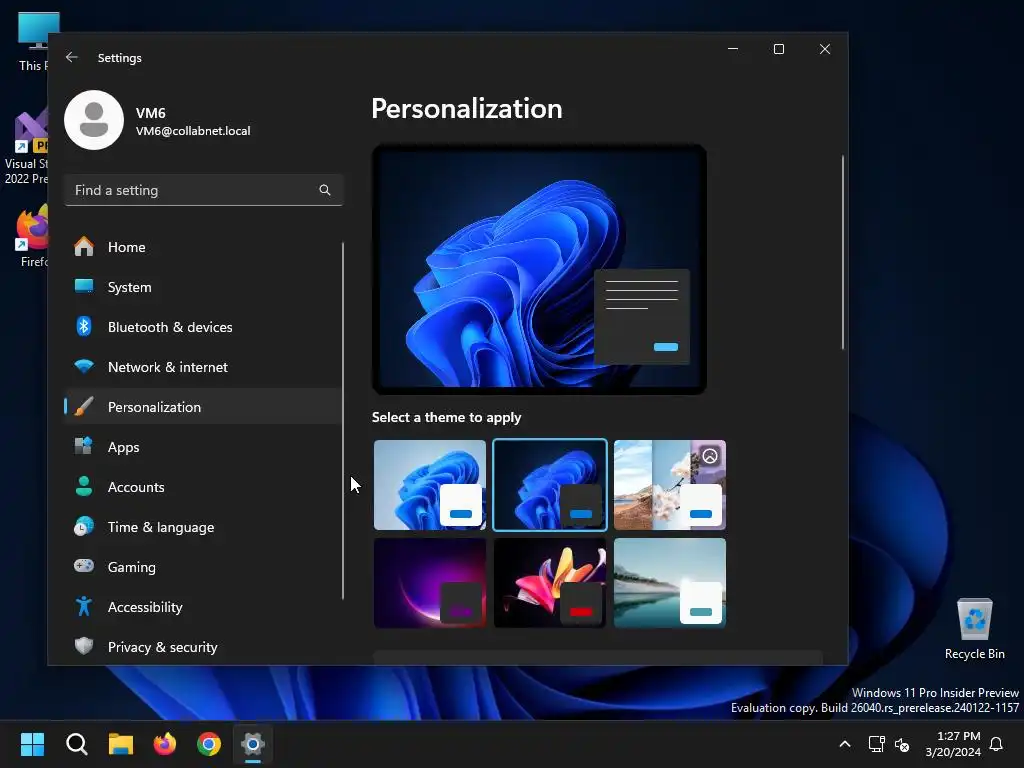Click the network status tray icon
Viewport: 1024px width, 768px height.
tap(876, 744)
